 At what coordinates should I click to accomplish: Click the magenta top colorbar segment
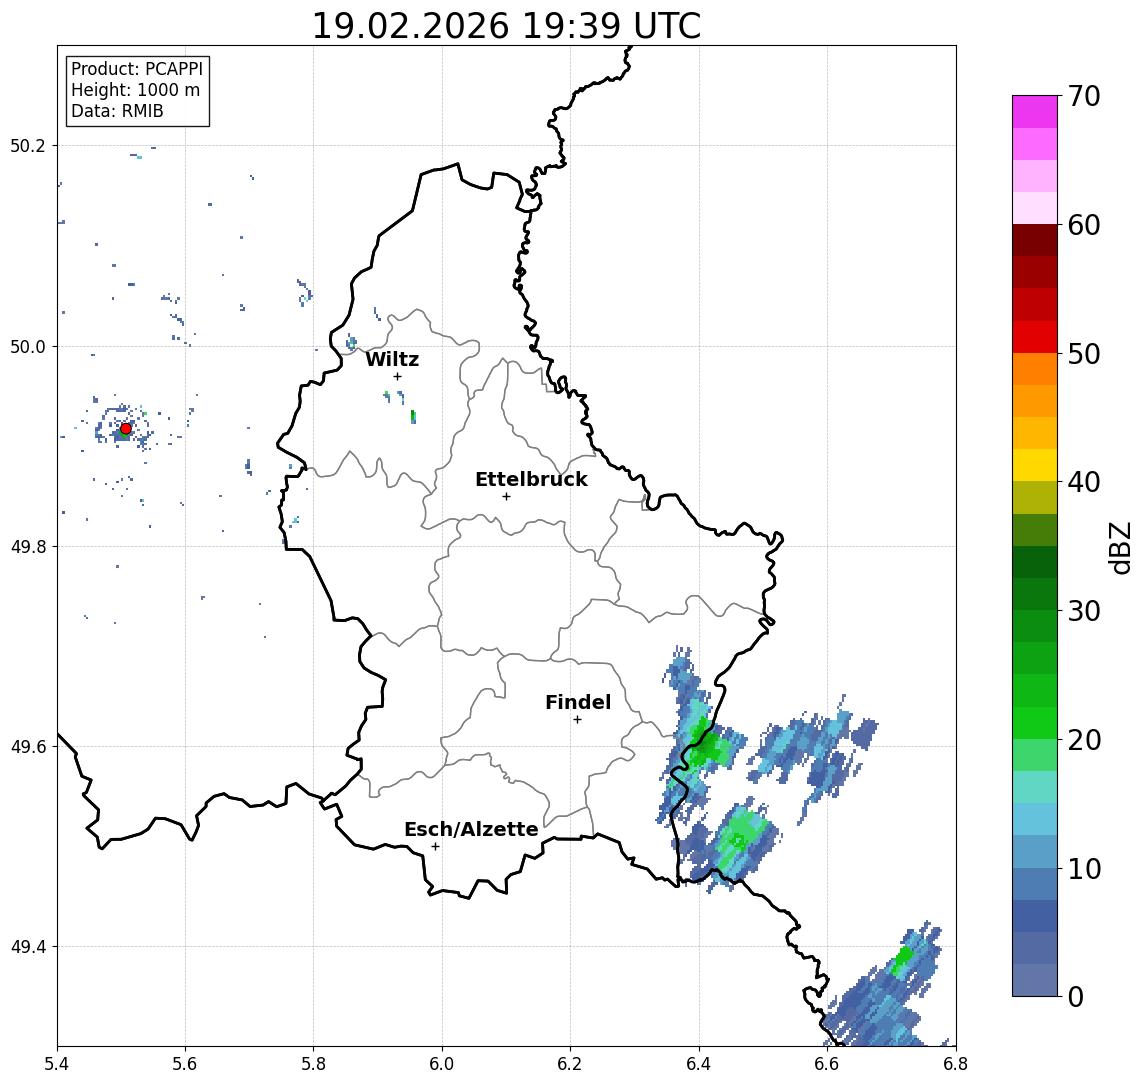[1035, 112]
